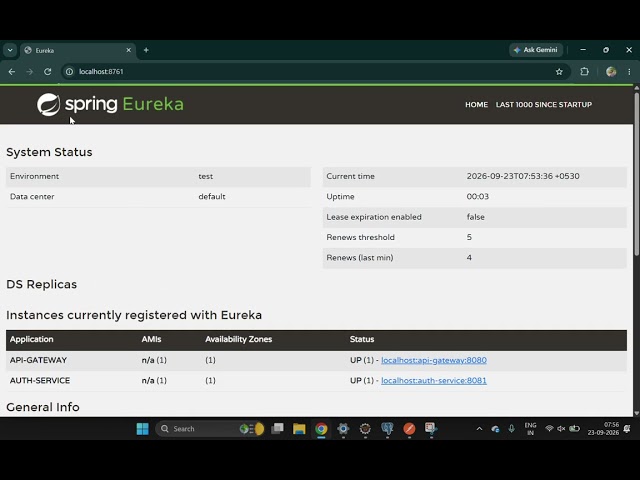Close the Eureka tab
The width and height of the screenshot is (640, 480).
coord(129,50)
